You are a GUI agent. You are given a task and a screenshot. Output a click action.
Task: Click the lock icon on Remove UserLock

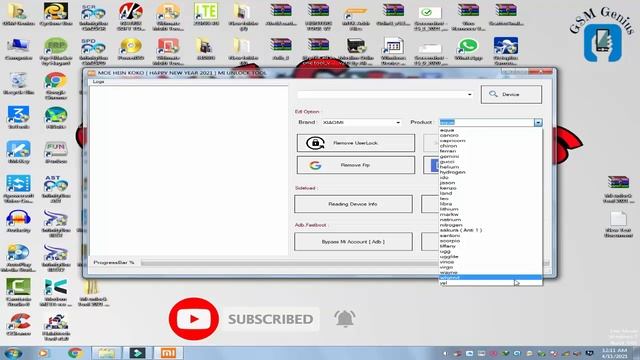coord(315,143)
